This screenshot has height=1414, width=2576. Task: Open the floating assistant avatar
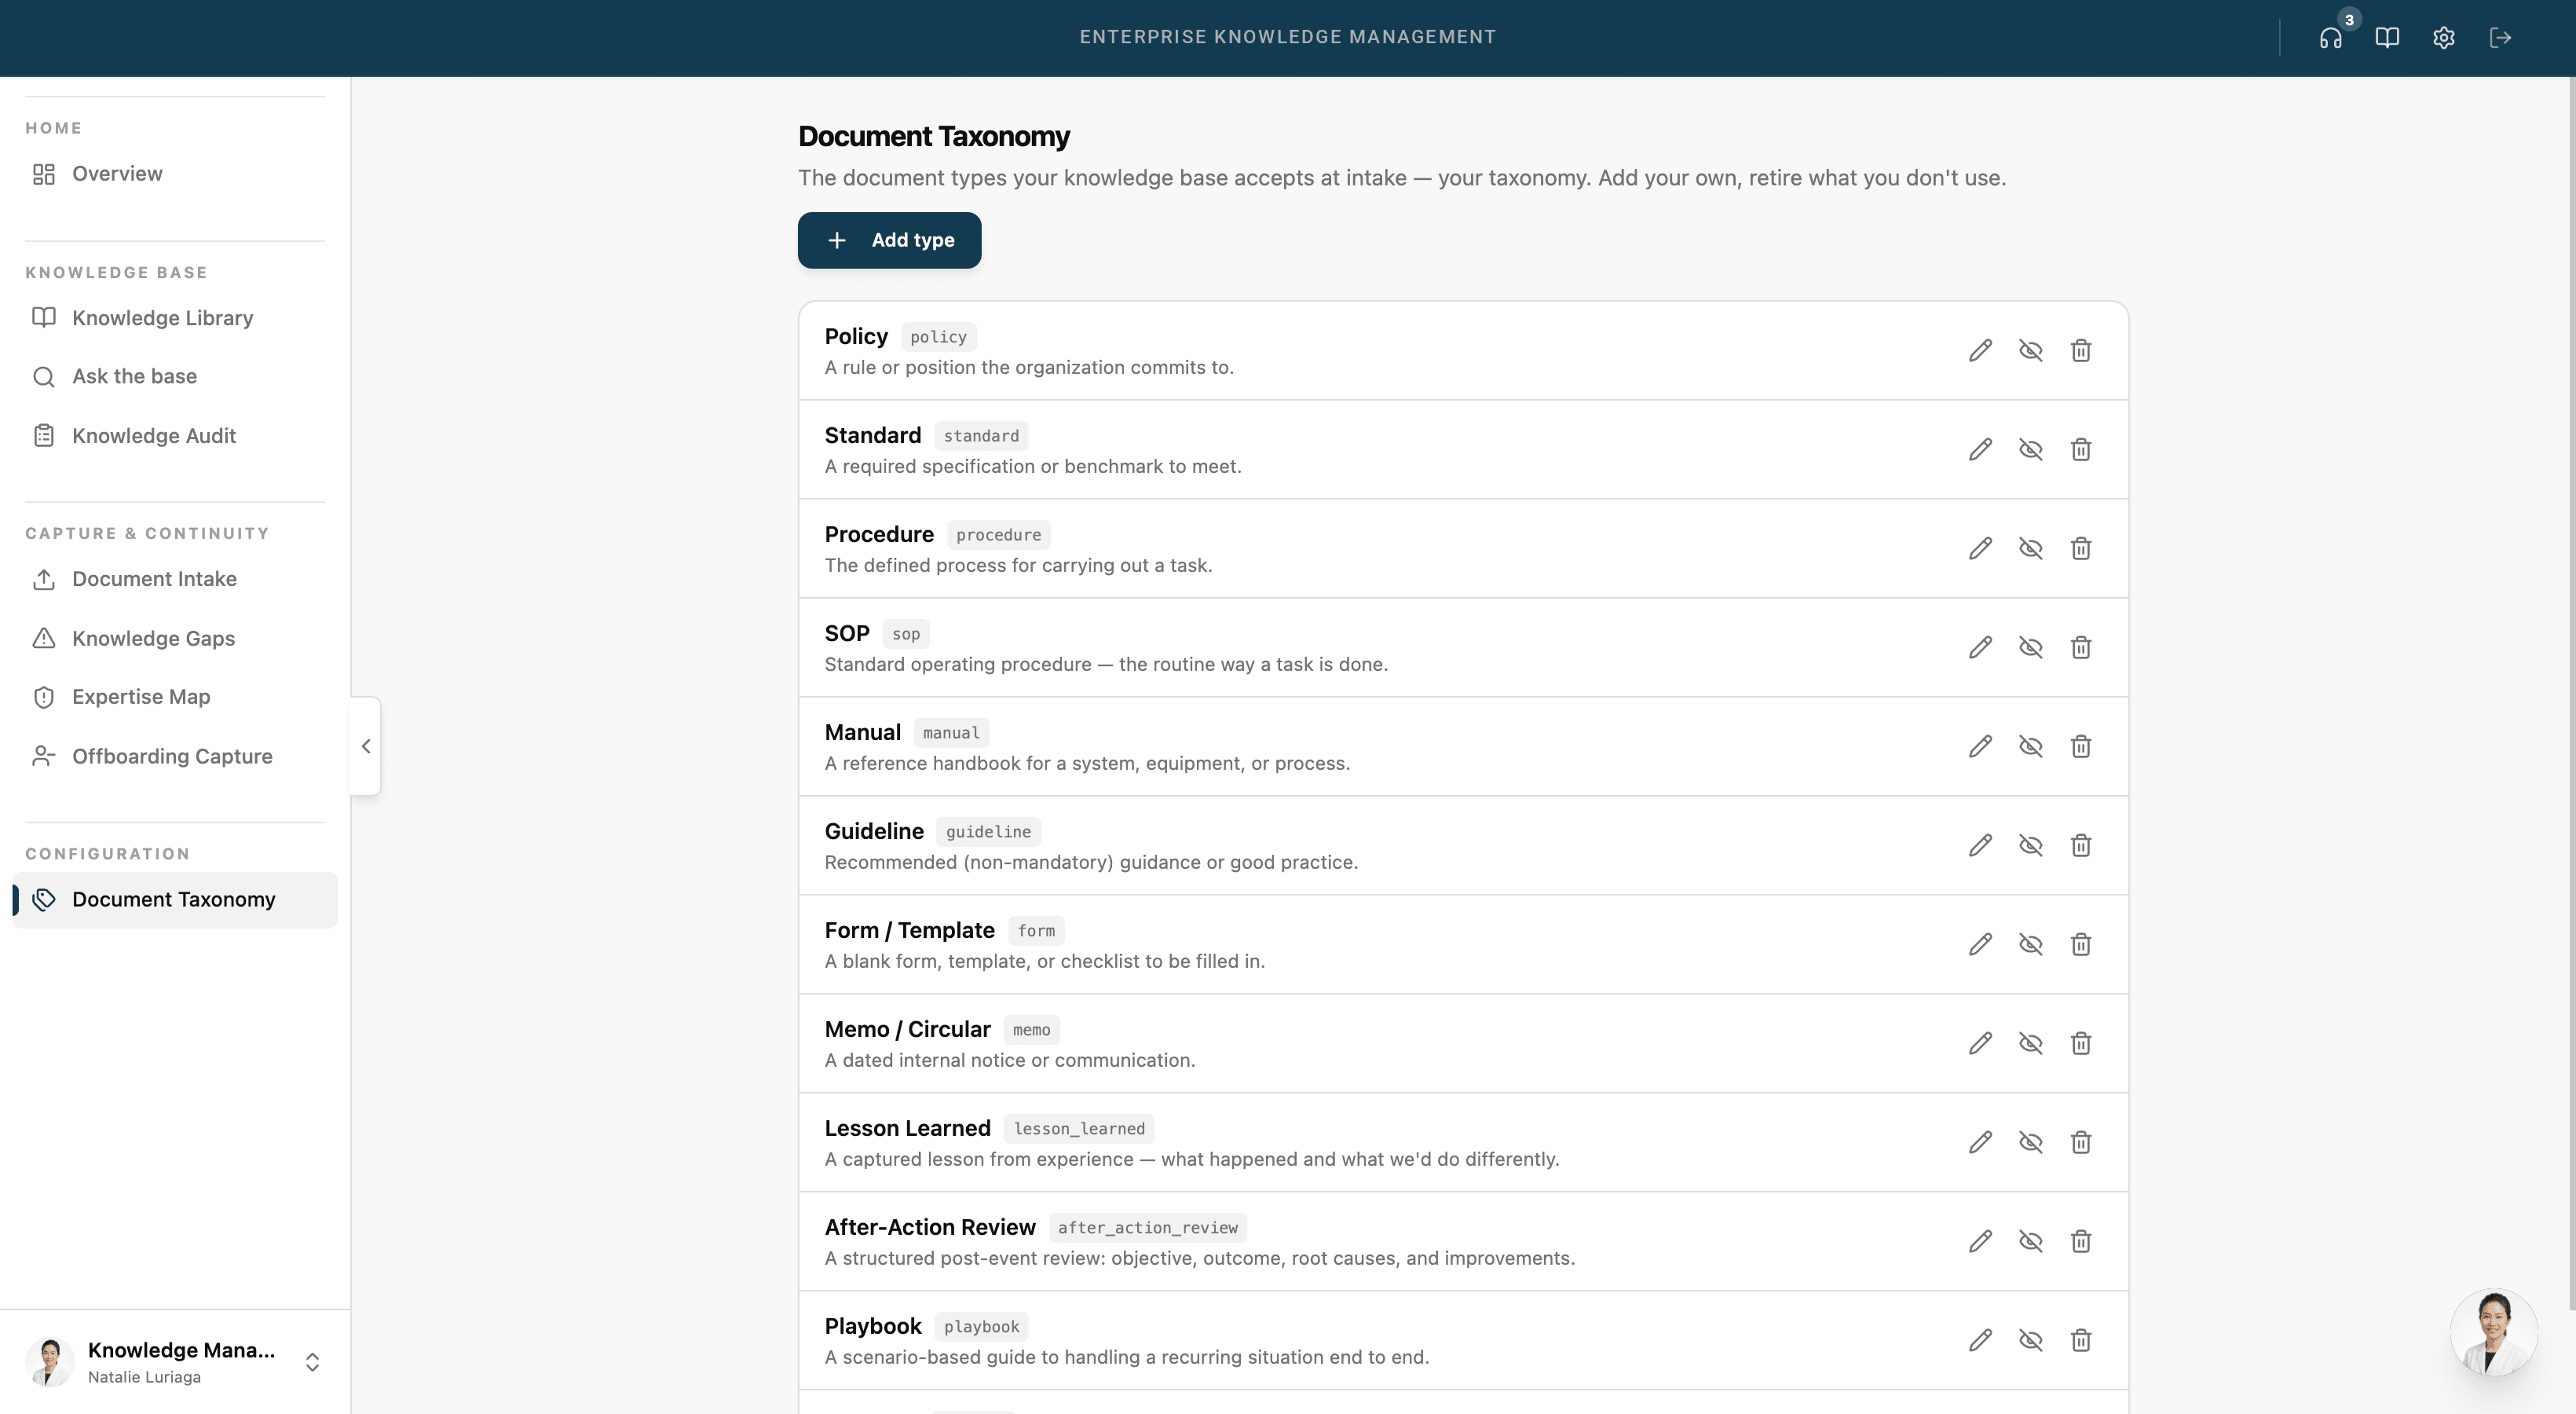pyautogui.click(x=2494, y=1332)
